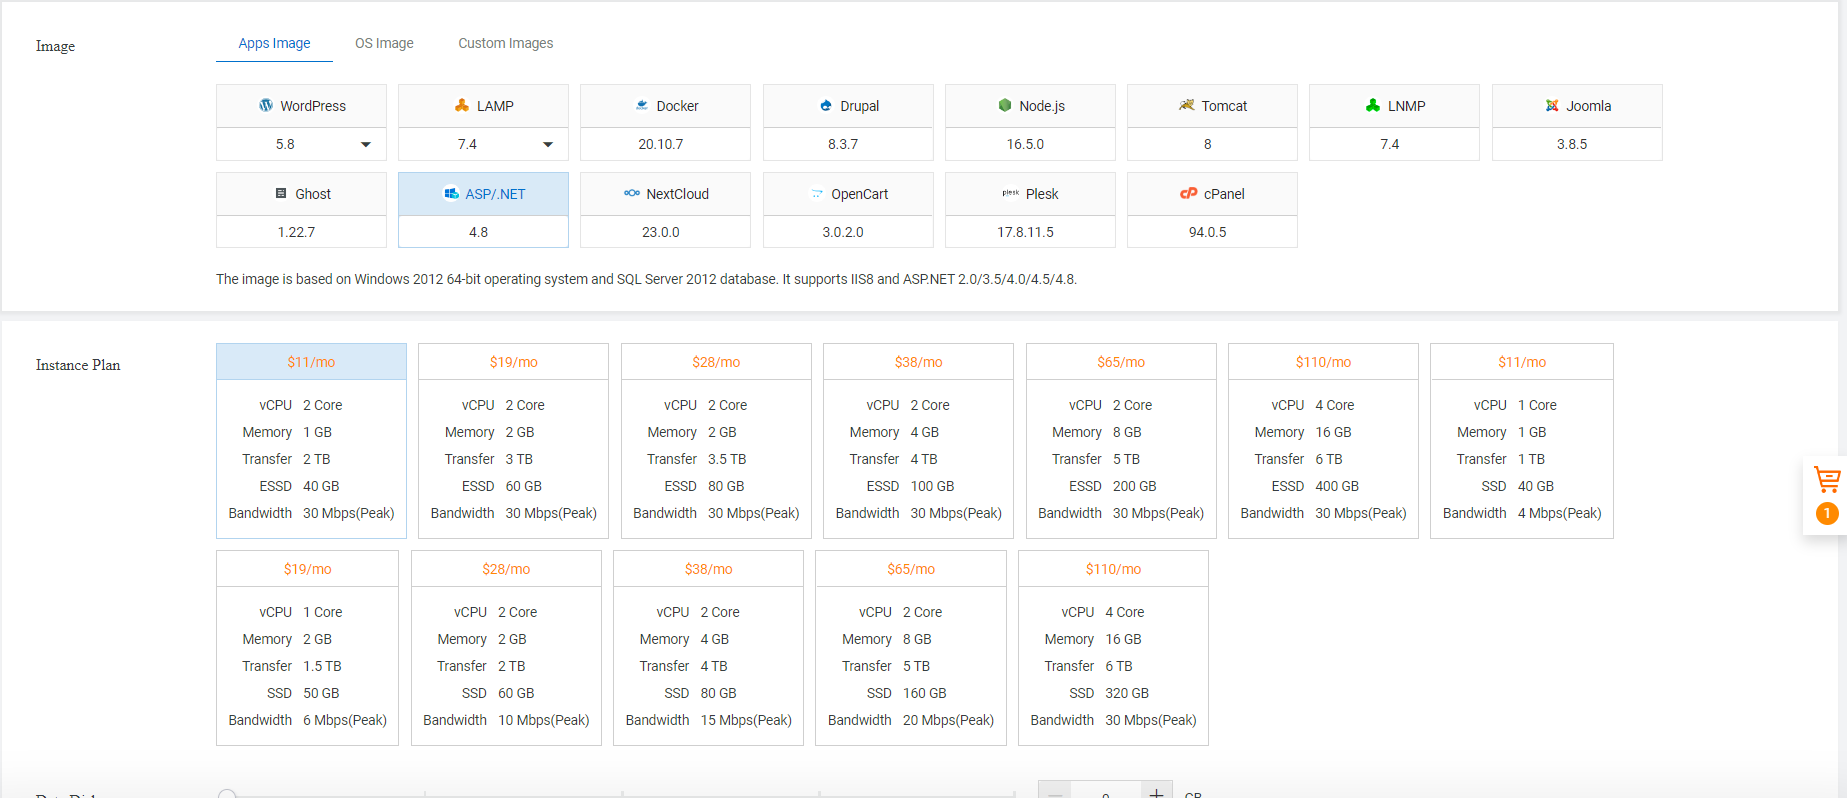Pick the $38/mo ESSD 100 GB plan
This screenshot has width=1847, height=798.
[x=918, y=441]
